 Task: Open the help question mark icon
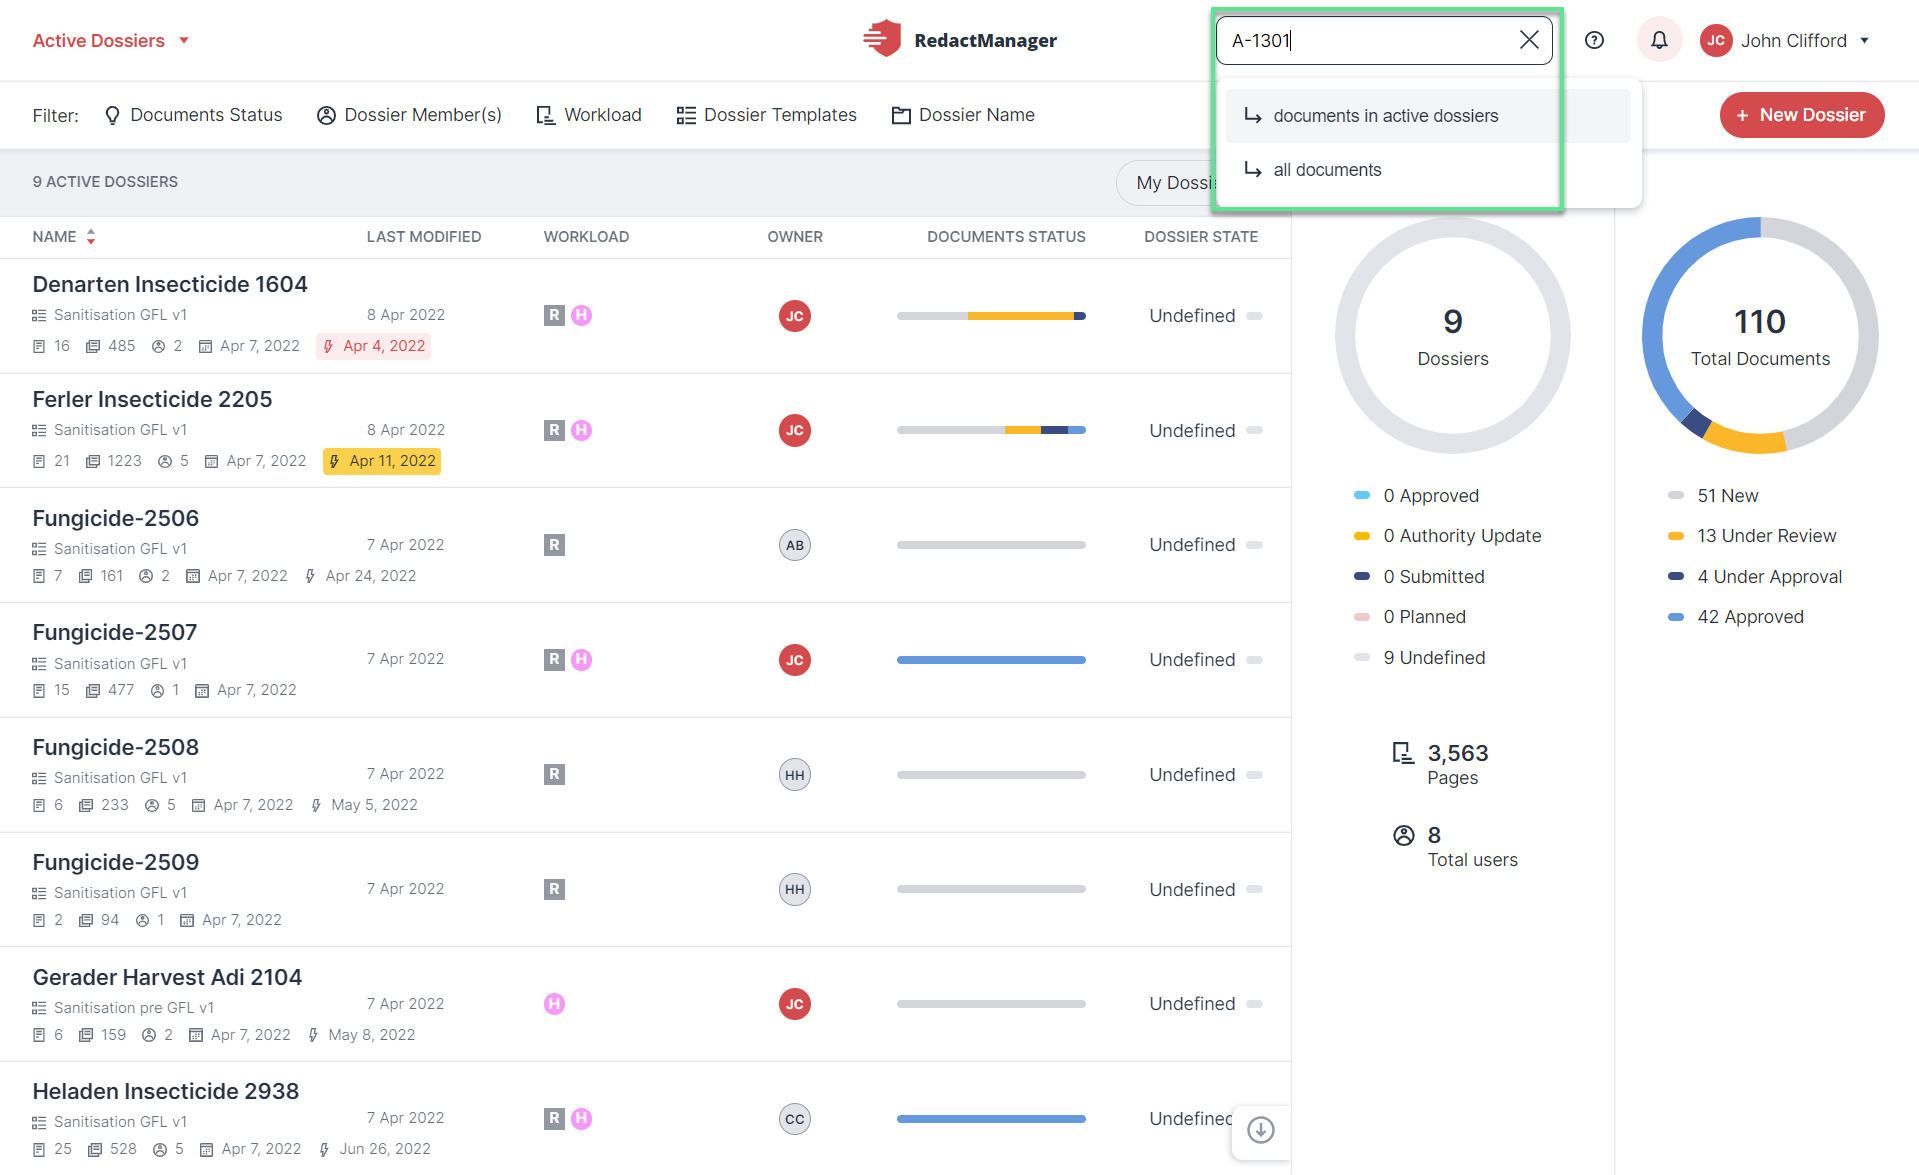point(1594,40)
